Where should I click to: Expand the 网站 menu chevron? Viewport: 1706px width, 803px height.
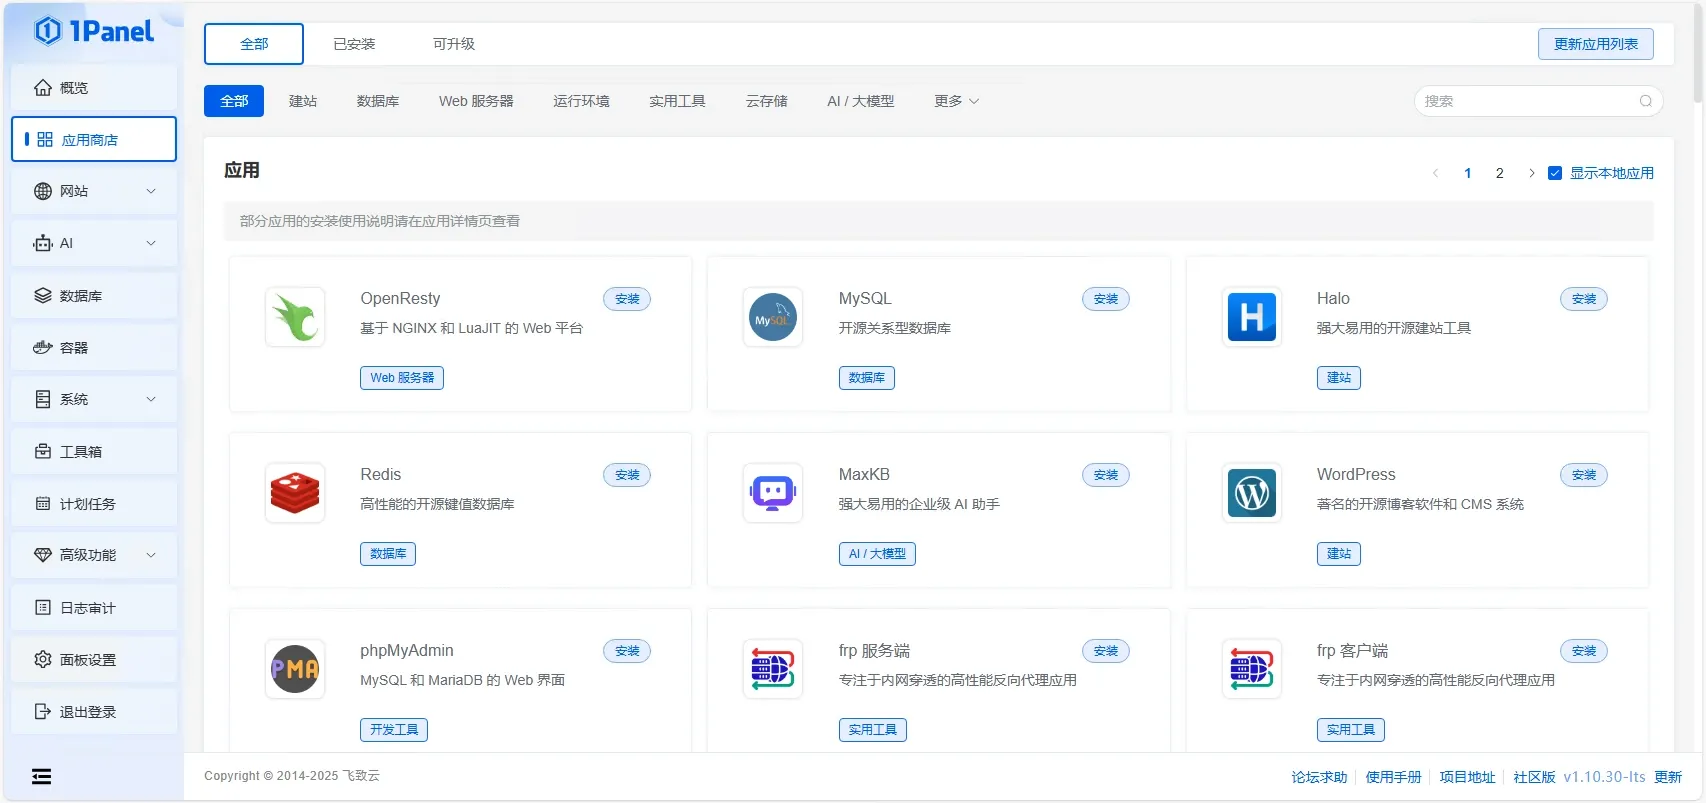pos(151,191)
